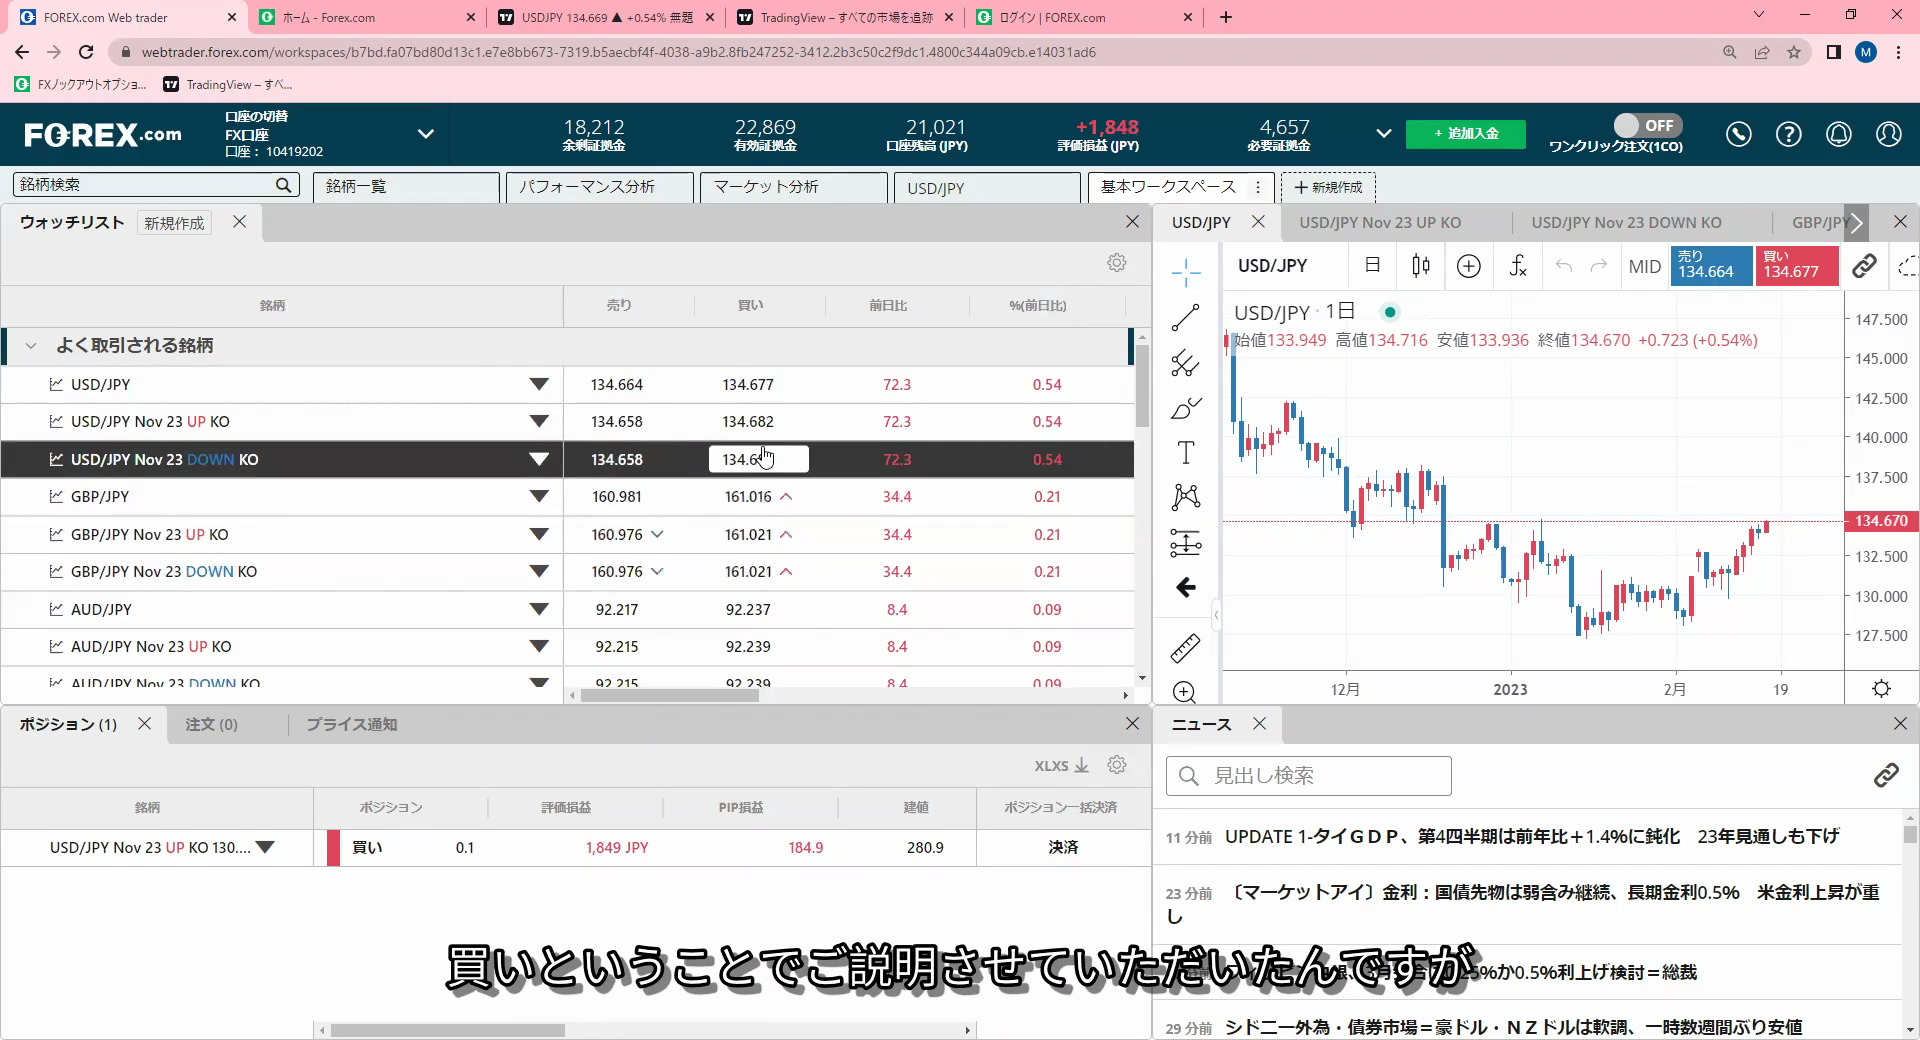Bookmark page with star icon
The height and width of the screenshot is (1040, 1920).
pos(1794,52)
